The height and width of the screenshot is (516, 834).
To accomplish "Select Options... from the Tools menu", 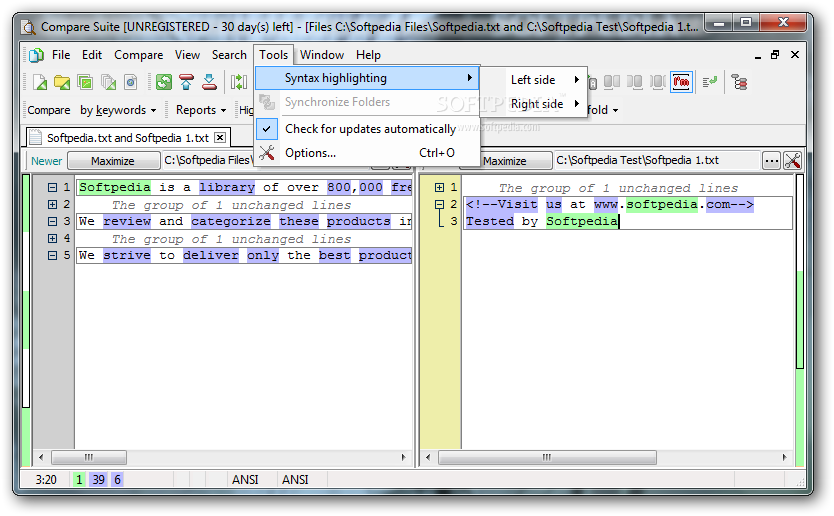I will tap(368, 153).
